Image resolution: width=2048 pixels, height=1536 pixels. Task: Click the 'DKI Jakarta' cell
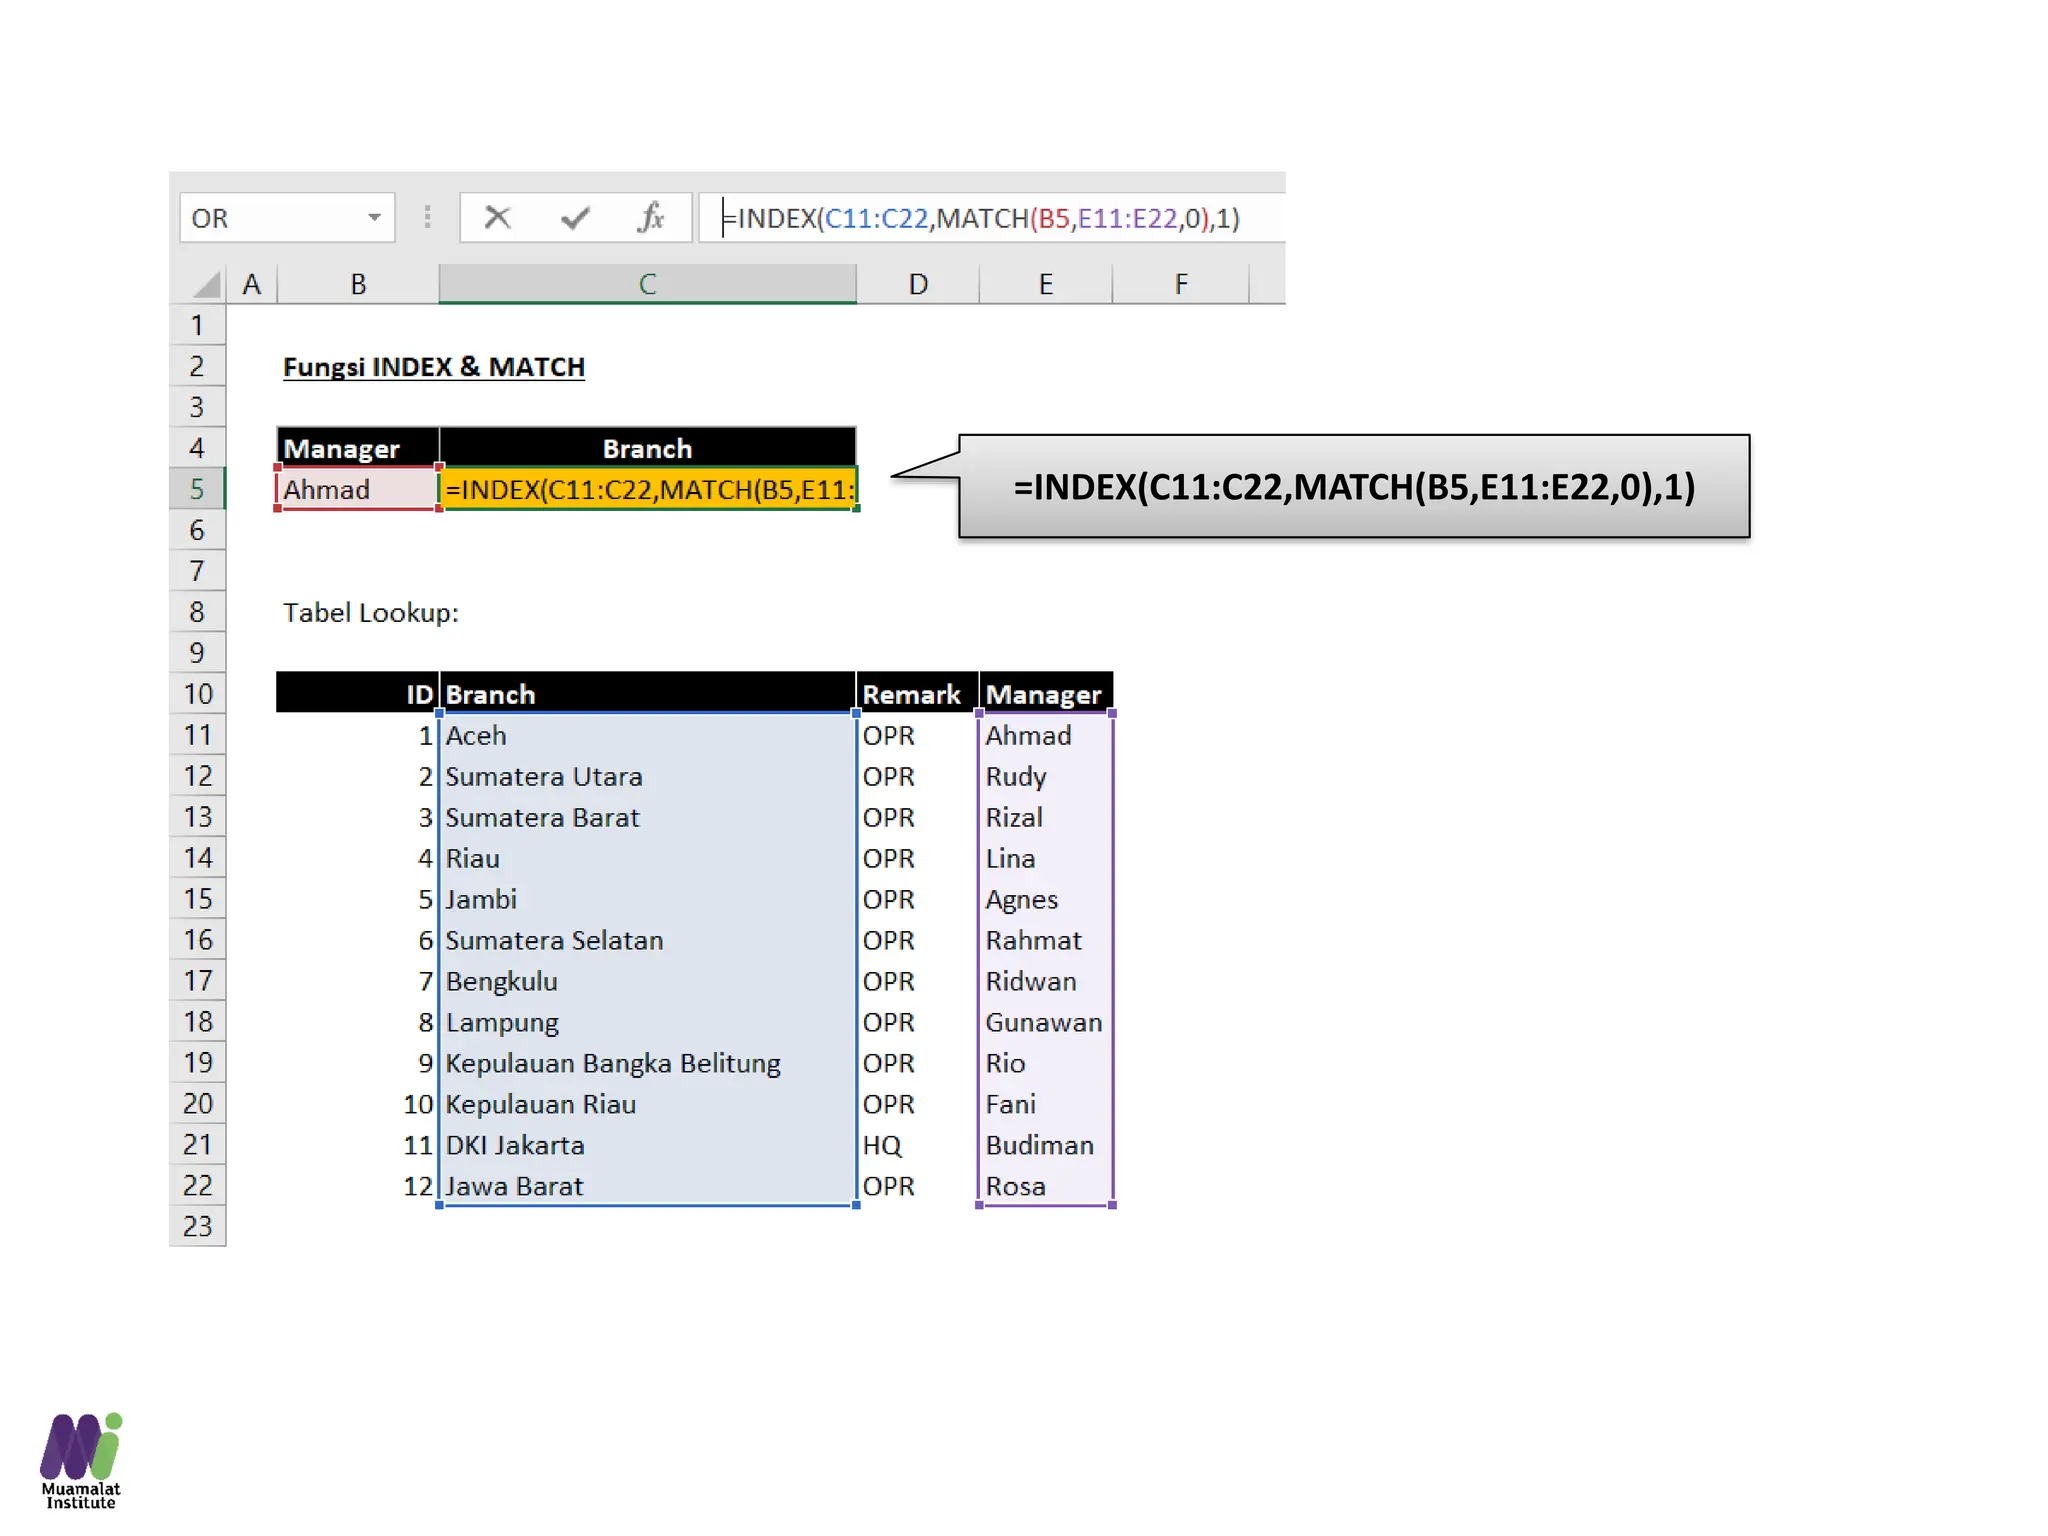pyautogui.click(x=648, y=1145)
